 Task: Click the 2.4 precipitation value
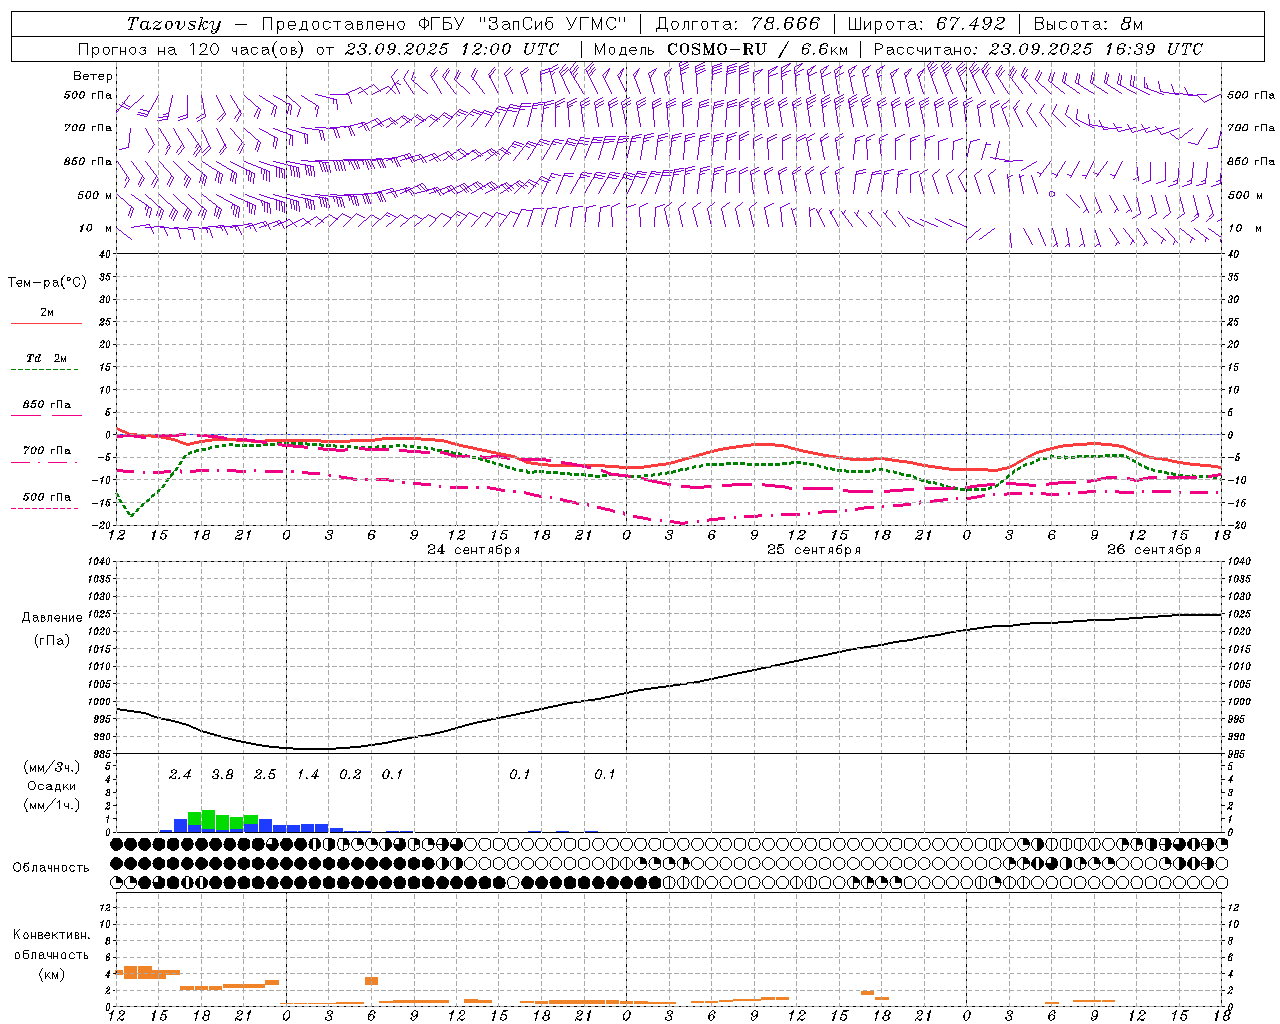click(180, 774)
